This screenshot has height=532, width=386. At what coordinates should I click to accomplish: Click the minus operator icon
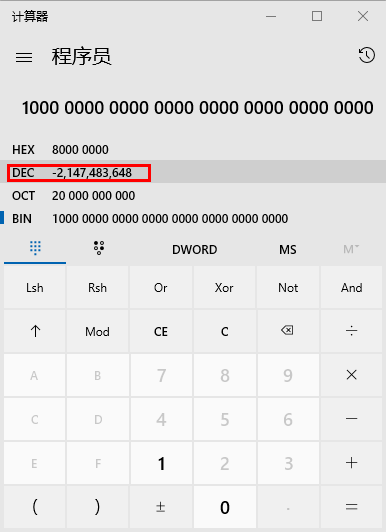351,419
